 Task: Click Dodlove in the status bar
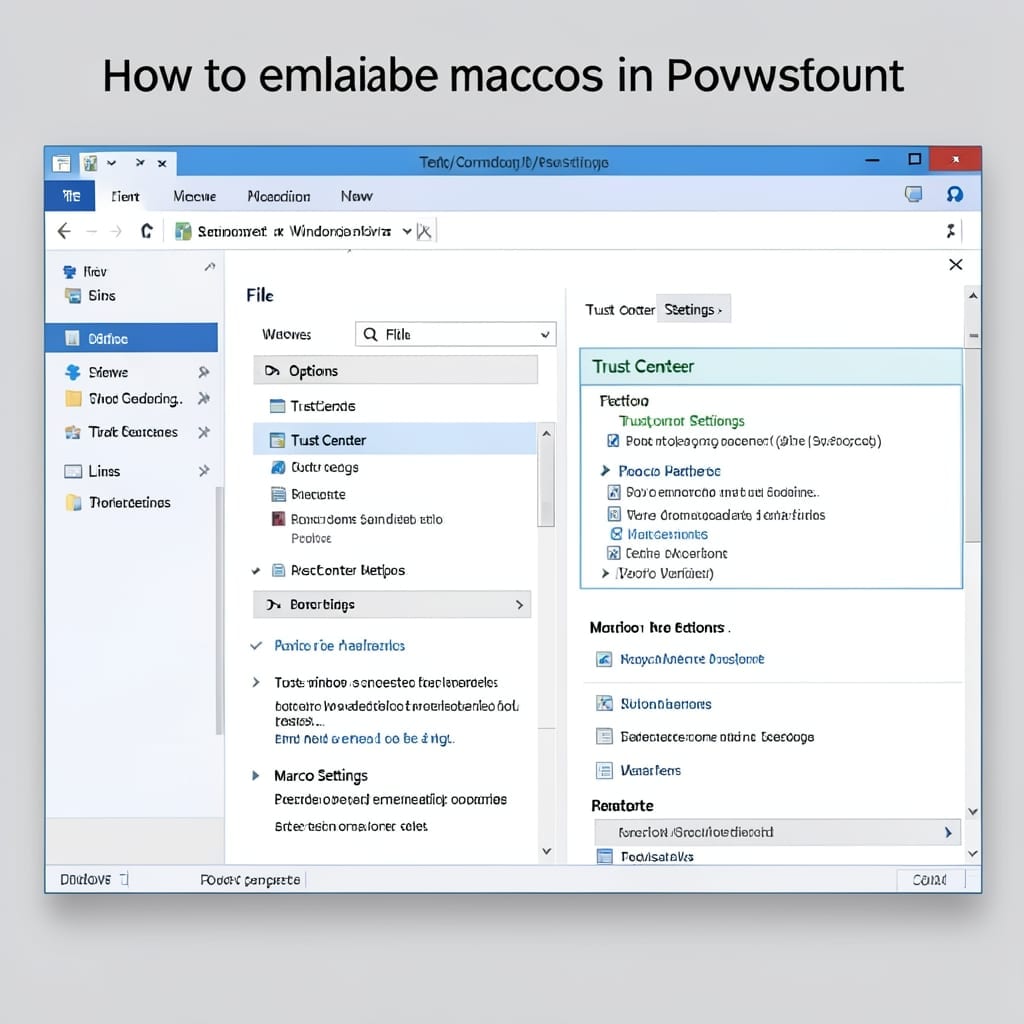pos(86,880)
